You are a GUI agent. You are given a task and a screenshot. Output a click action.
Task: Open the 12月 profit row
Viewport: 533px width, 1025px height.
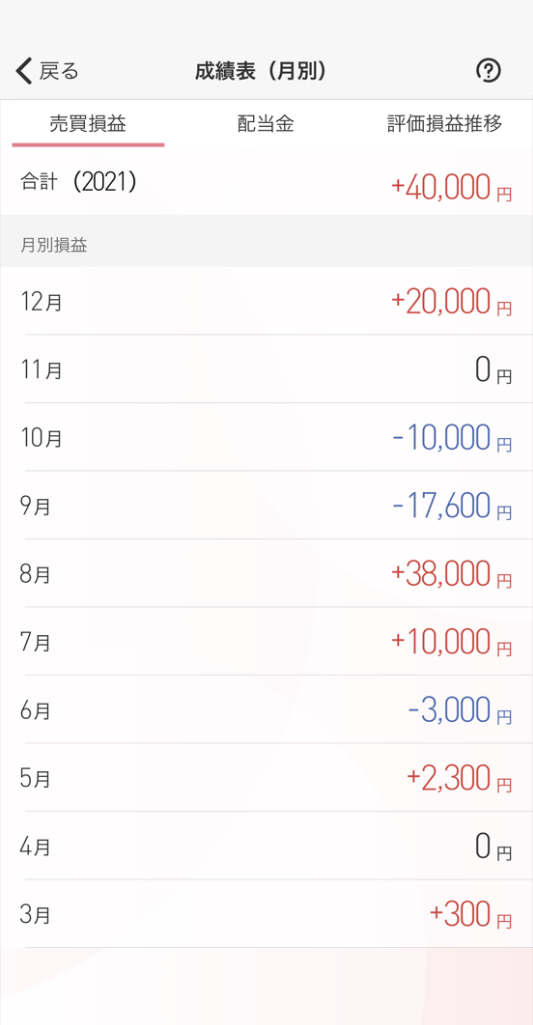tap(266, 301)
